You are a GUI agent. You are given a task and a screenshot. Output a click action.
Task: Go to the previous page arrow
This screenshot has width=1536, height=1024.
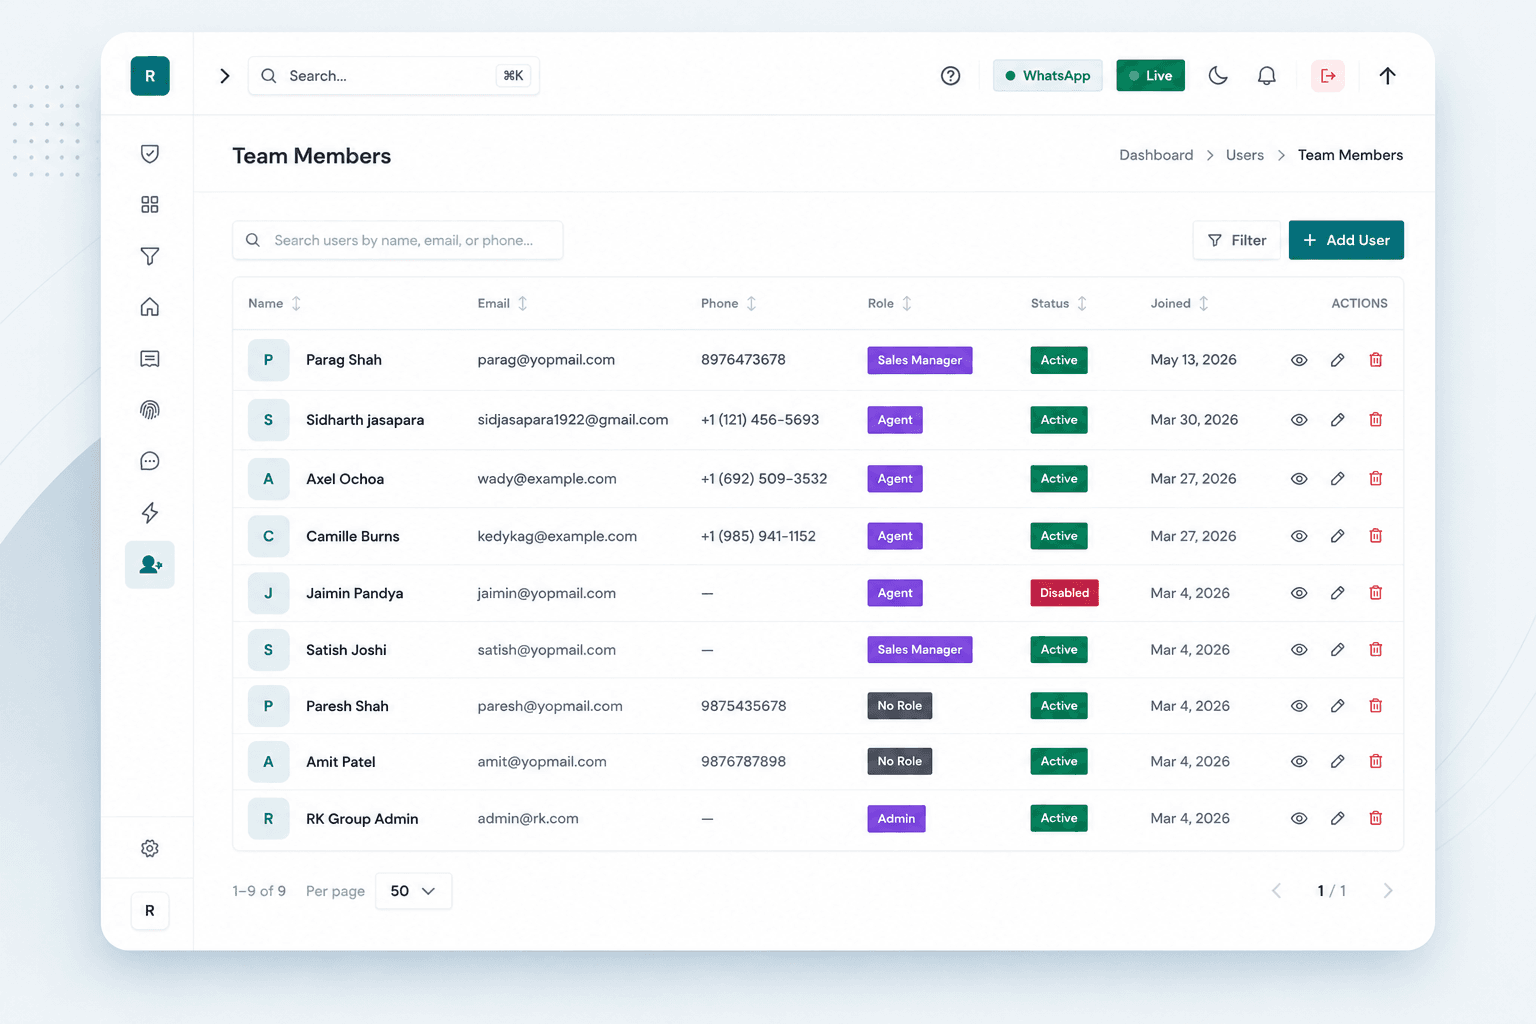(1276, 891)
